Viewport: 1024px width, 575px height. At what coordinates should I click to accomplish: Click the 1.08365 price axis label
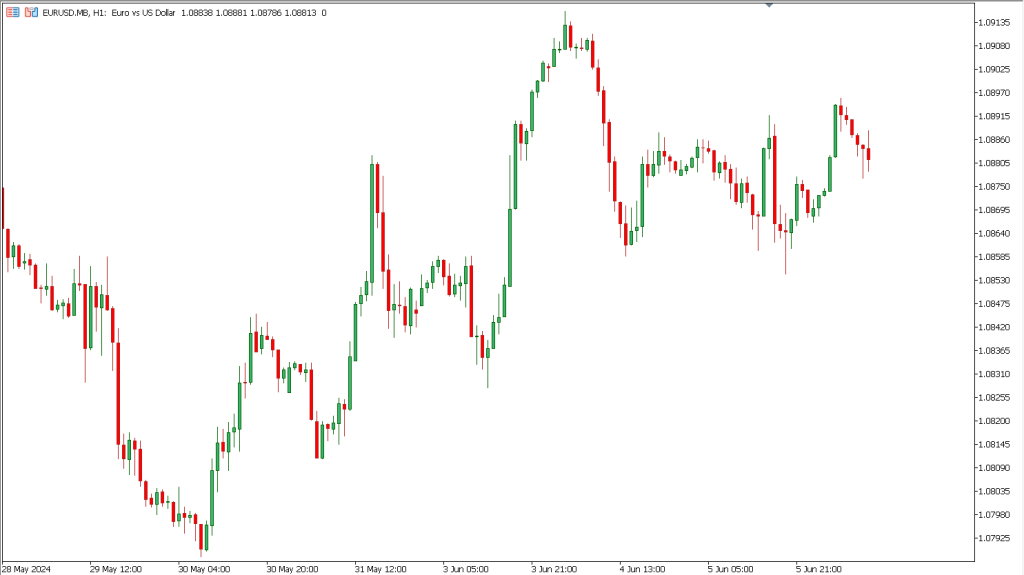click(993, 351)
